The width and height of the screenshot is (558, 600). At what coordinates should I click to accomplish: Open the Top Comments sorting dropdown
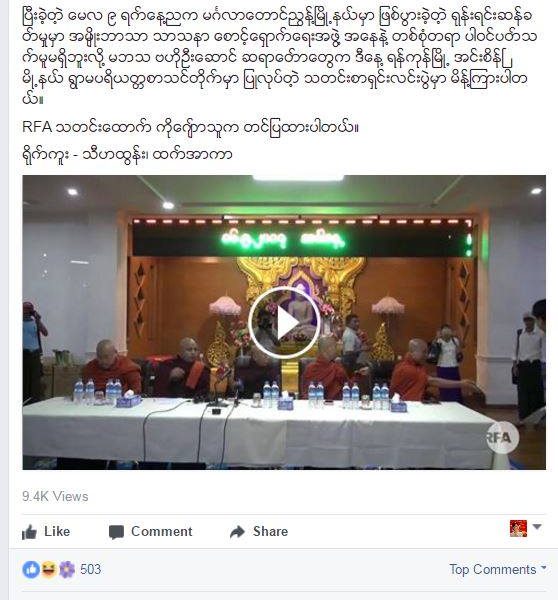[x=498, y=569]
